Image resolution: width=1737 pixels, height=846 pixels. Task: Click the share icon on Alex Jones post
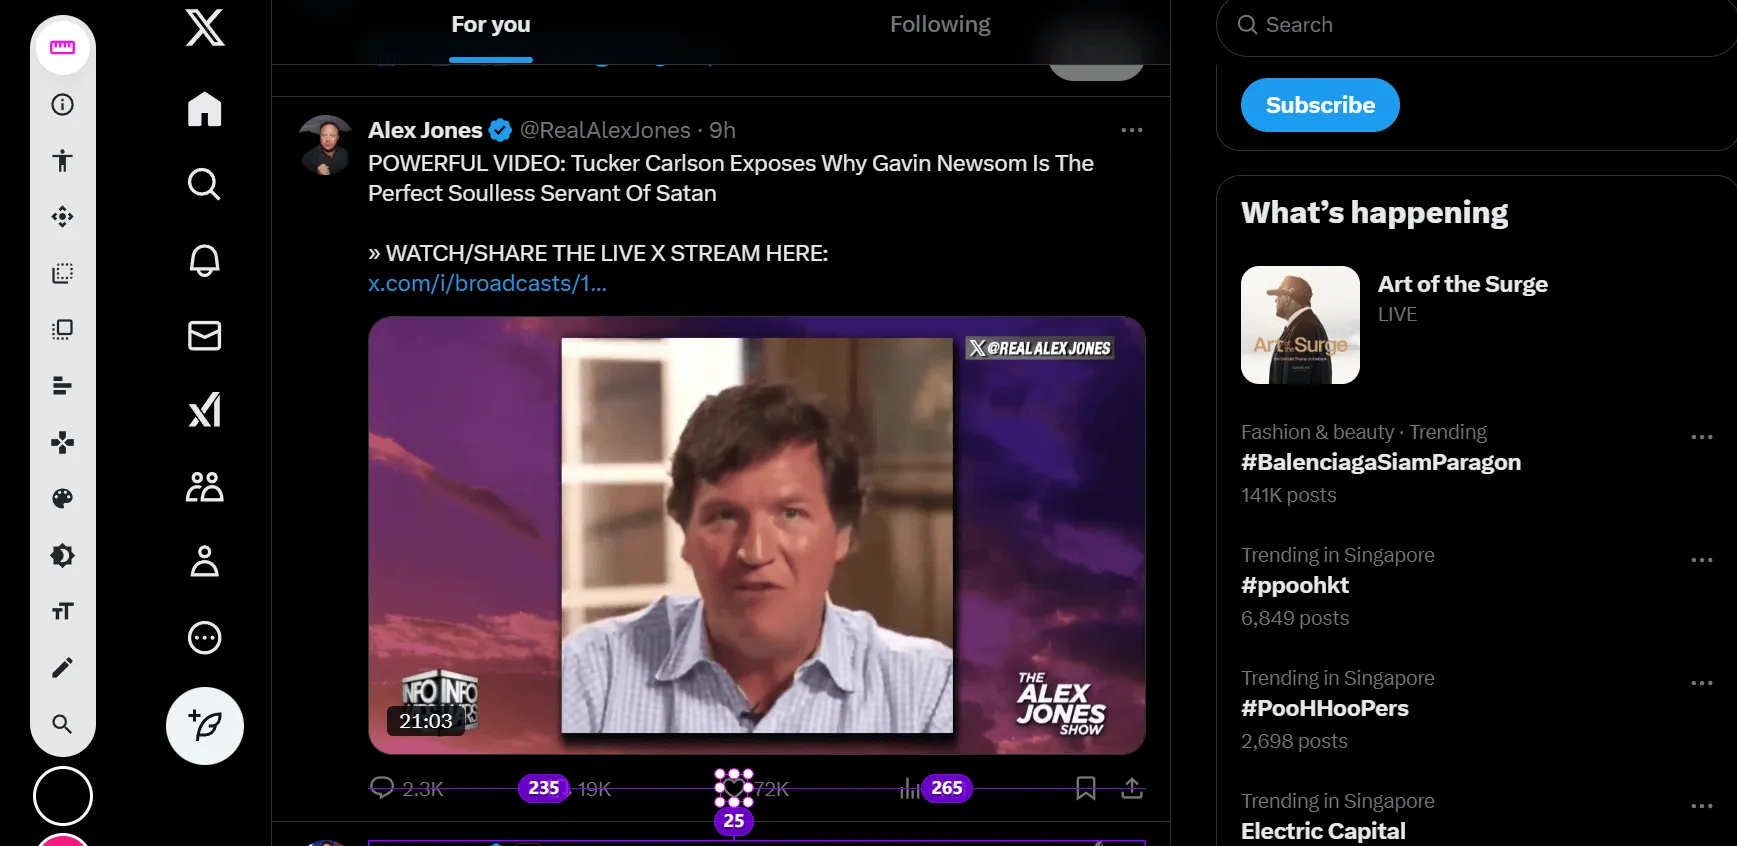pyautogui.click(x=1132, y=789)
